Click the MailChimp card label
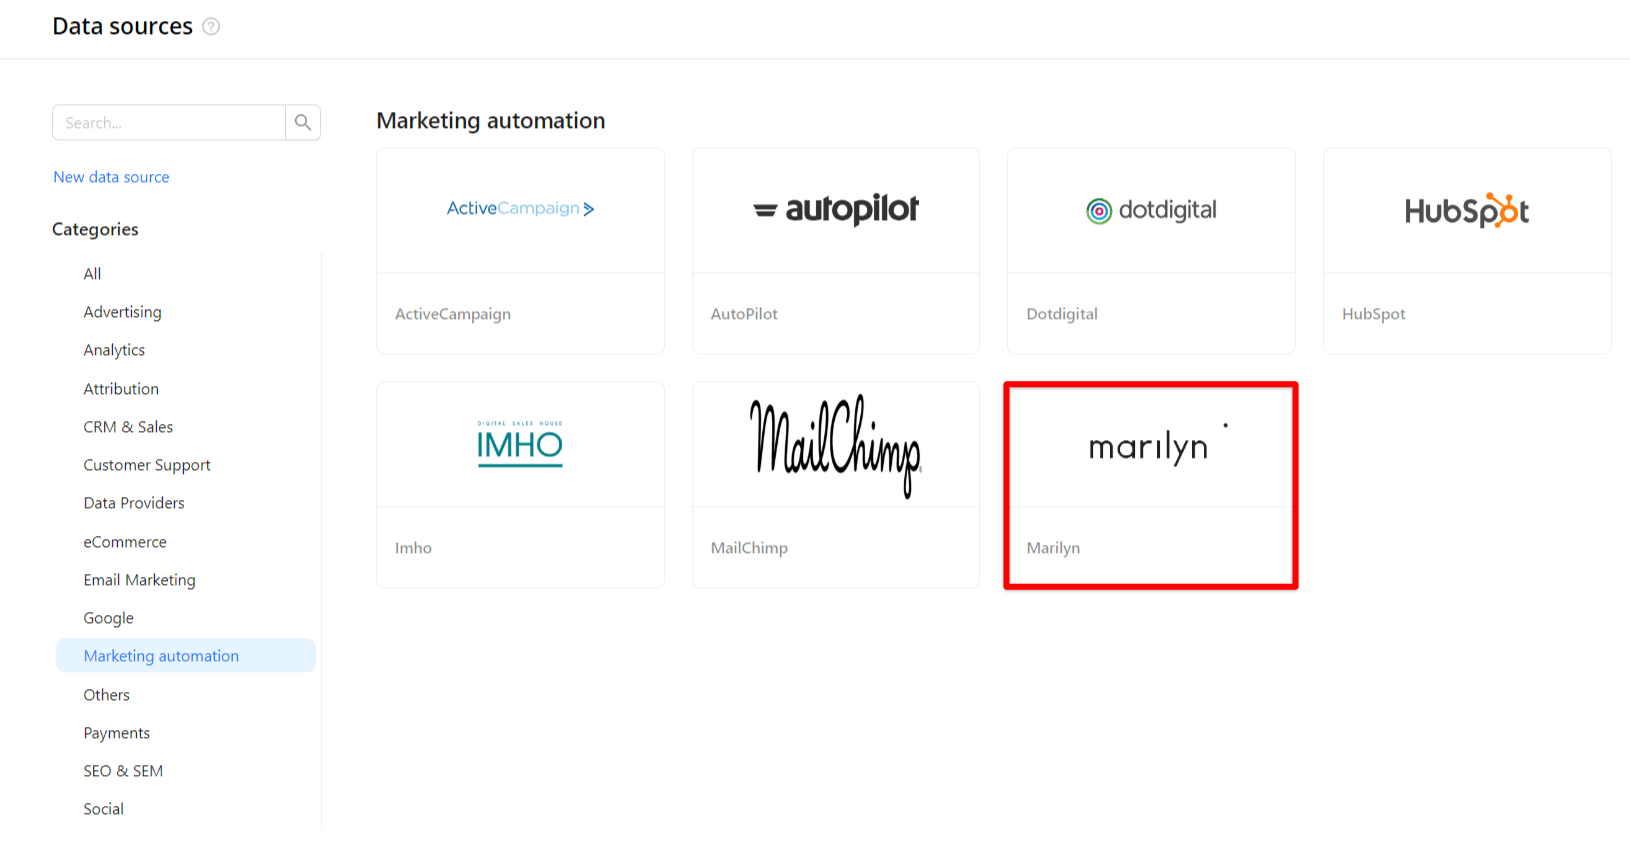Viewport: 1630px width, 843px height. (x=749, y=548)
